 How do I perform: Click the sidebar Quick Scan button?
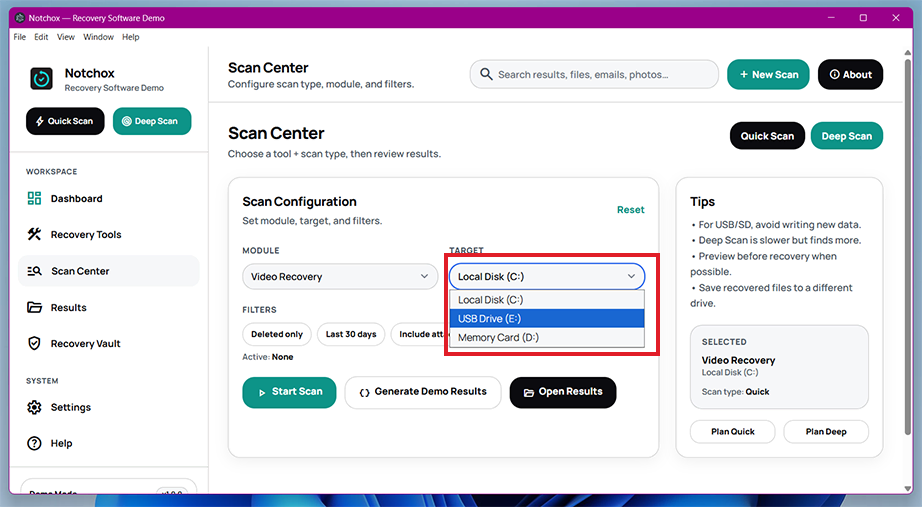[x=65, y=121]
